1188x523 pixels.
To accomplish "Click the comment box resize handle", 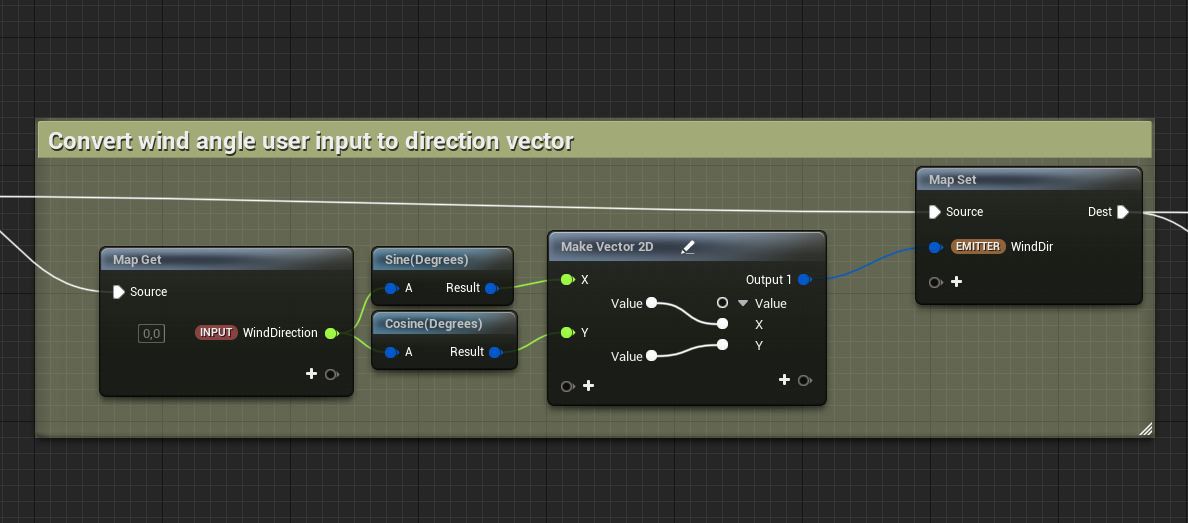I will tap(1145, 429).
